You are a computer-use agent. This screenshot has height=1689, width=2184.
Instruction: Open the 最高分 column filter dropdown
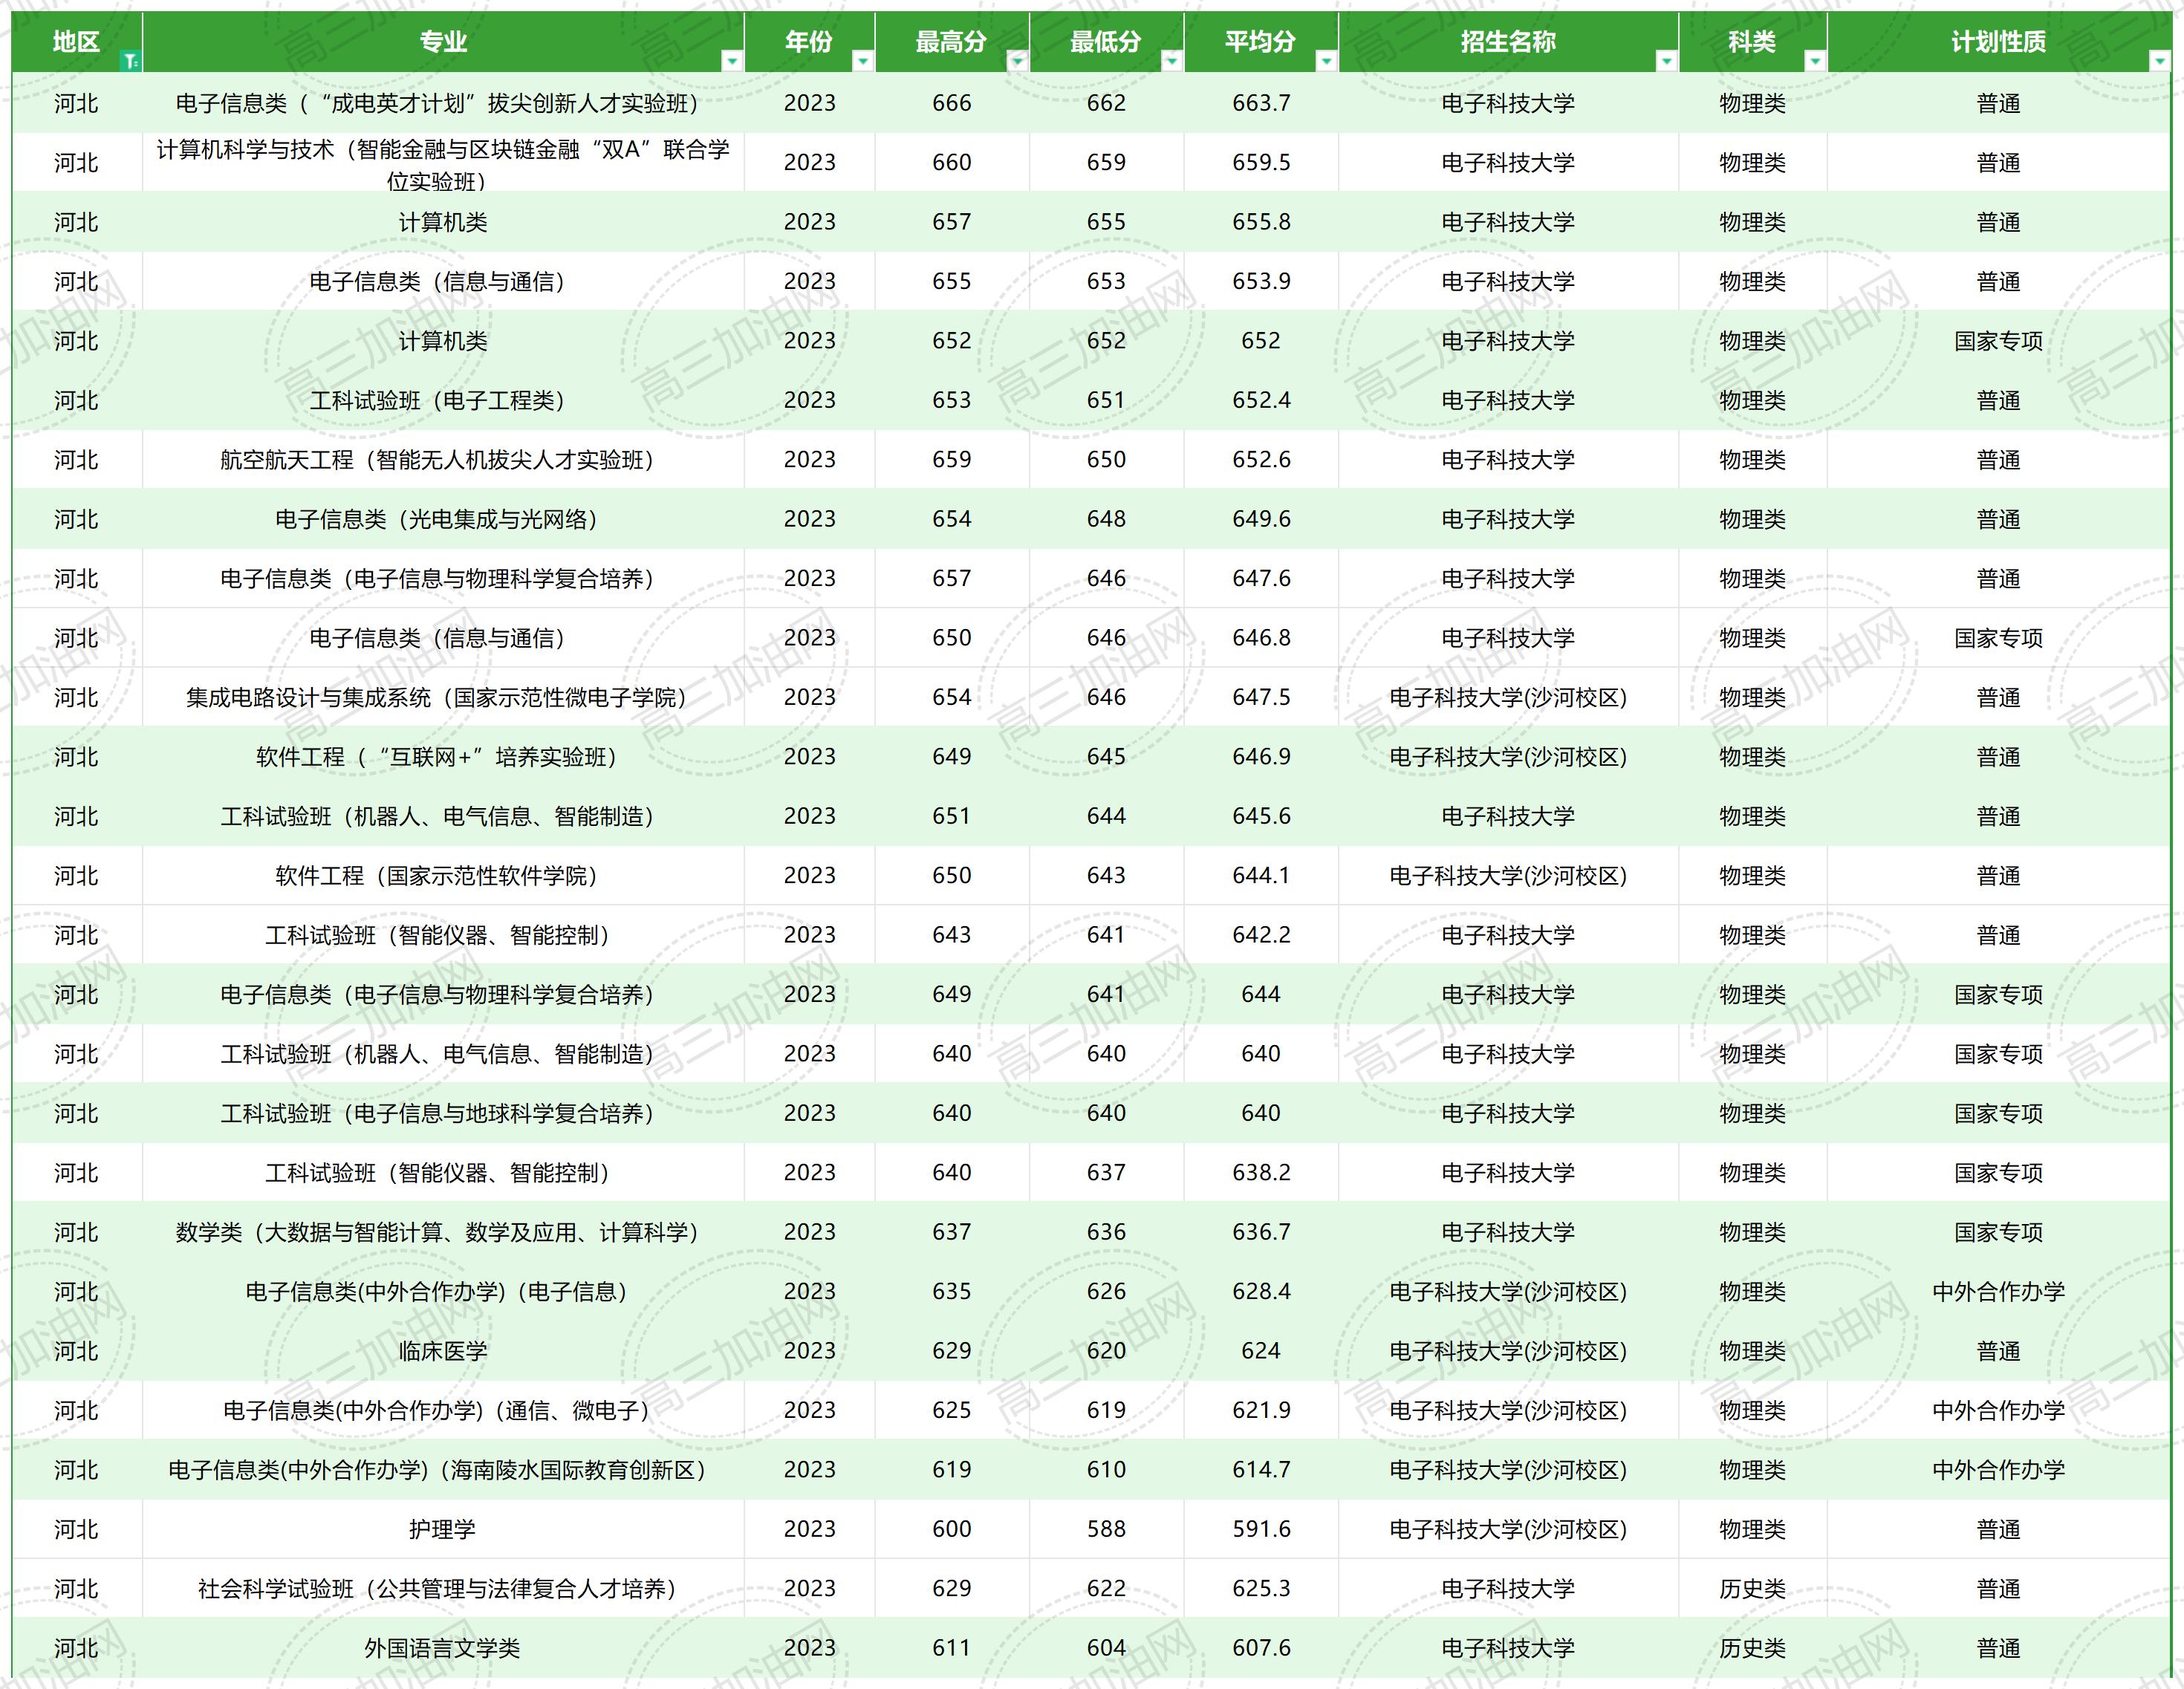pyautogui.click(x=1017, y=62)
